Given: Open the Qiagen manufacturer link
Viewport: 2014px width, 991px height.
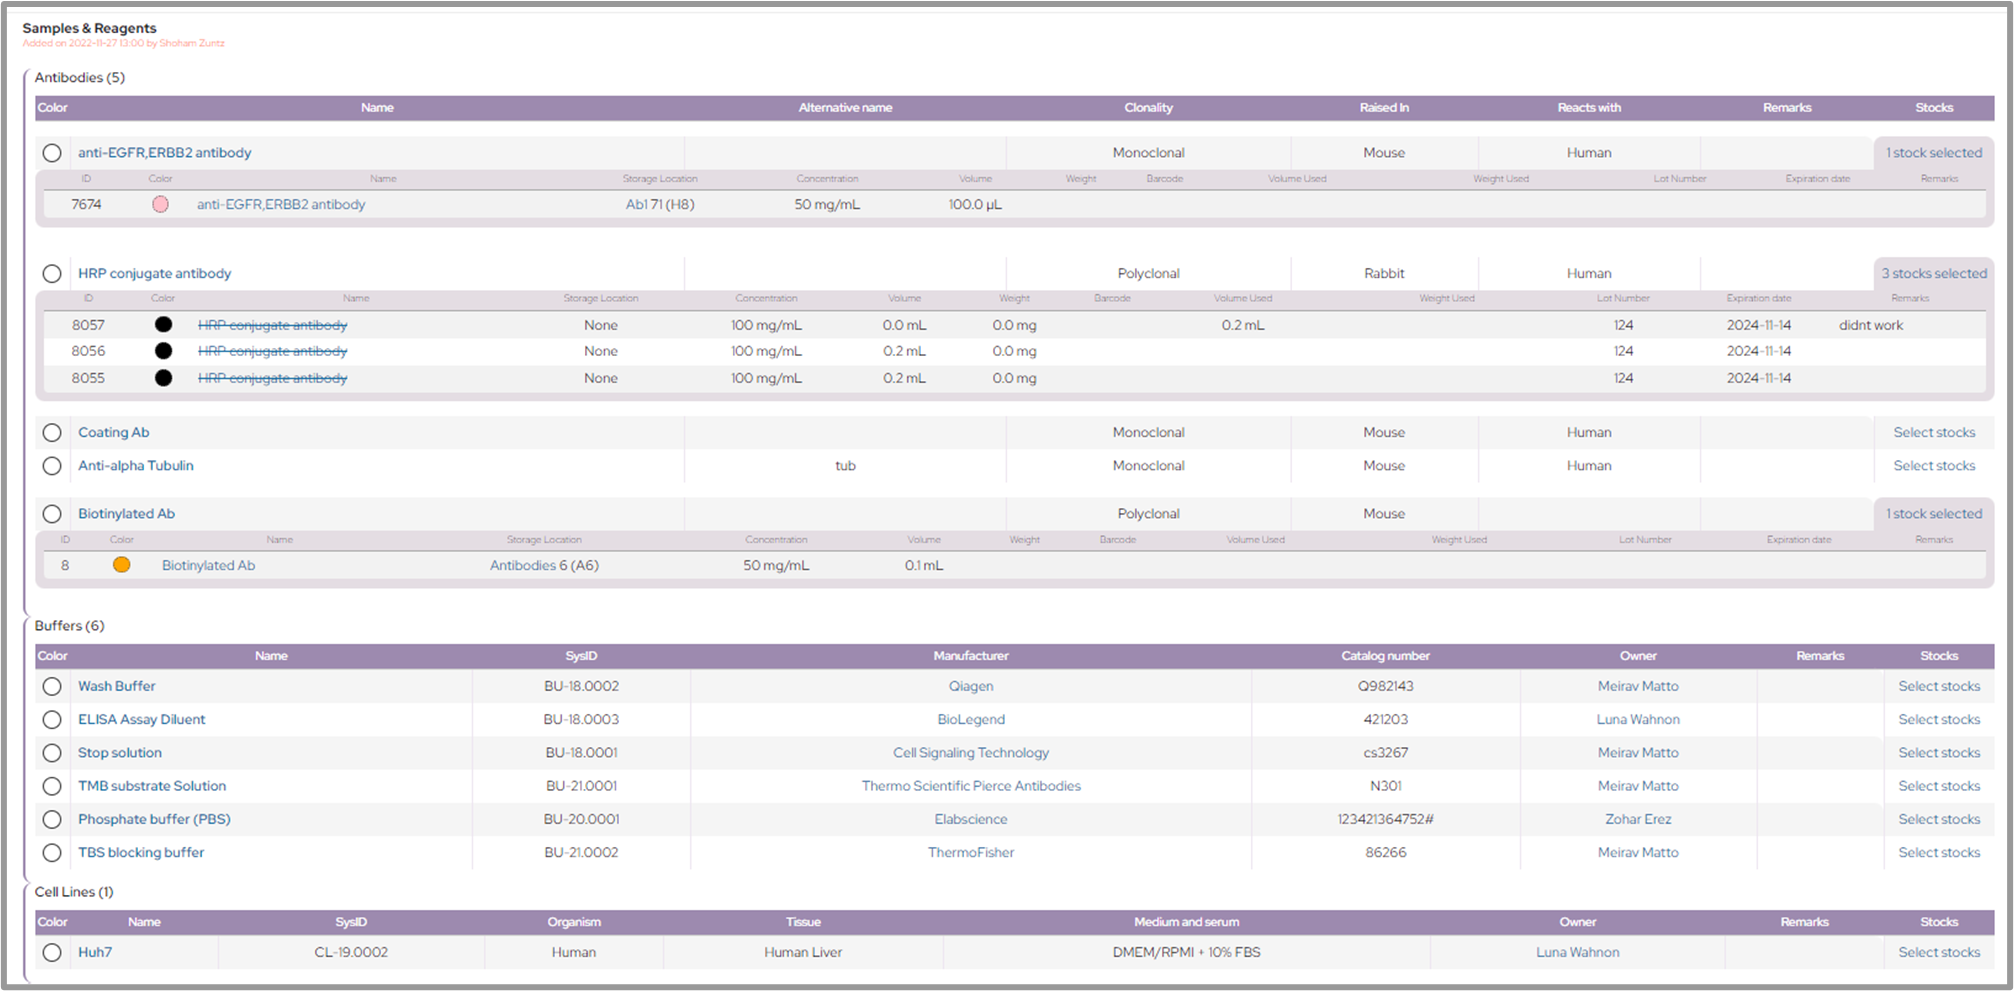Looking at the screenshot, I should click(x=970, y=686).
